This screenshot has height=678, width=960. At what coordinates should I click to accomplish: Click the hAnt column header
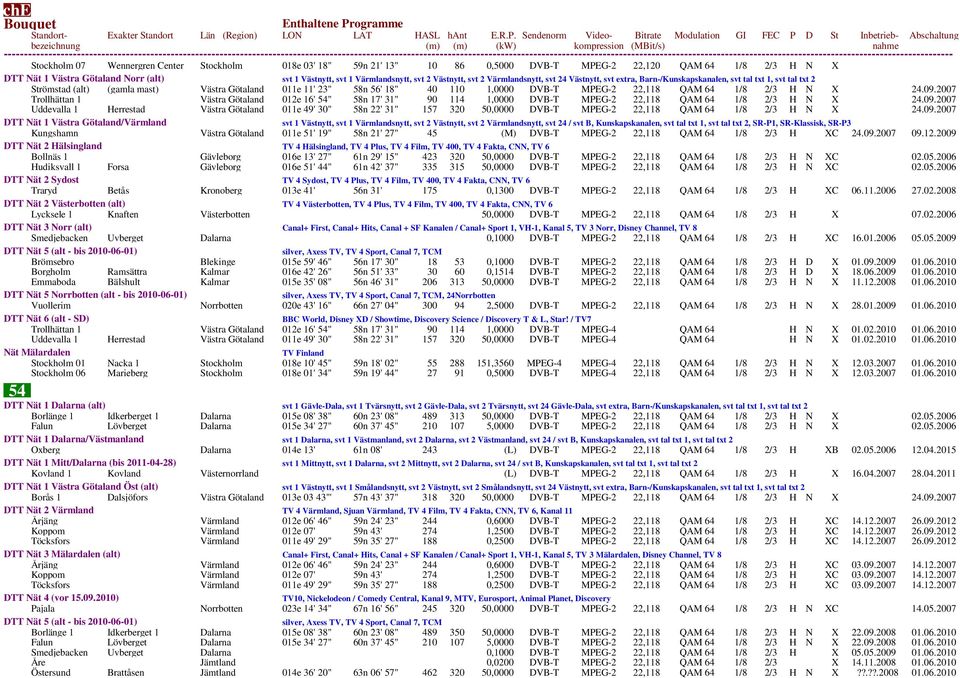click(x=457, y=40)
